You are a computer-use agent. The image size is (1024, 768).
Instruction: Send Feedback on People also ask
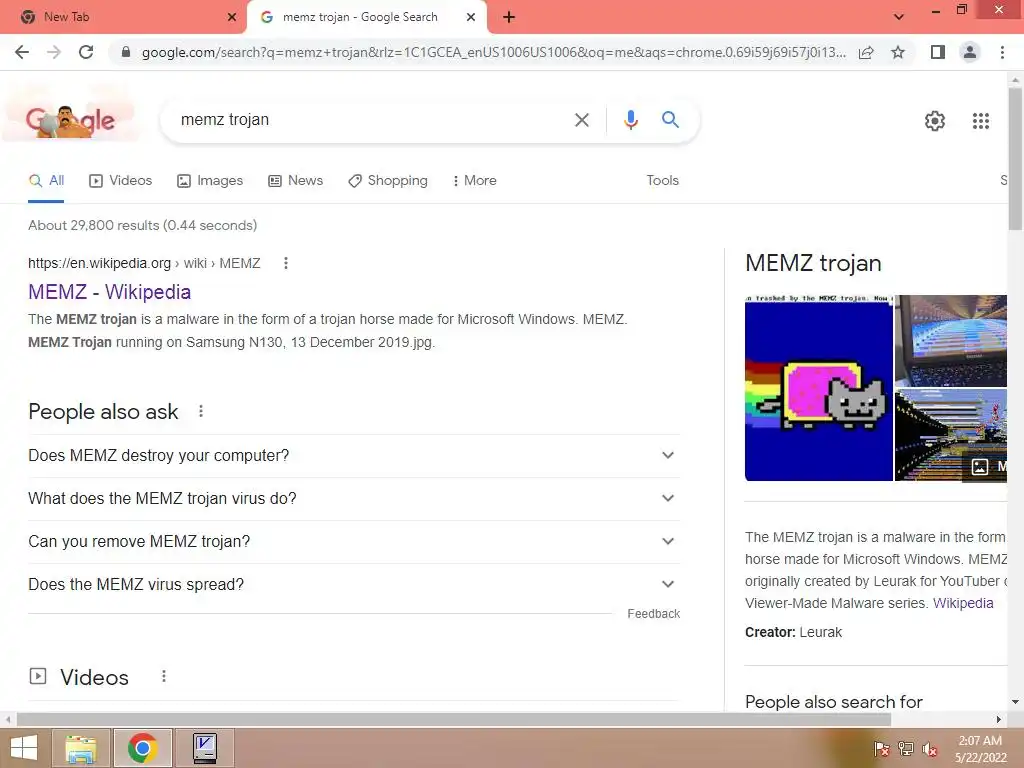coord(654,613)
